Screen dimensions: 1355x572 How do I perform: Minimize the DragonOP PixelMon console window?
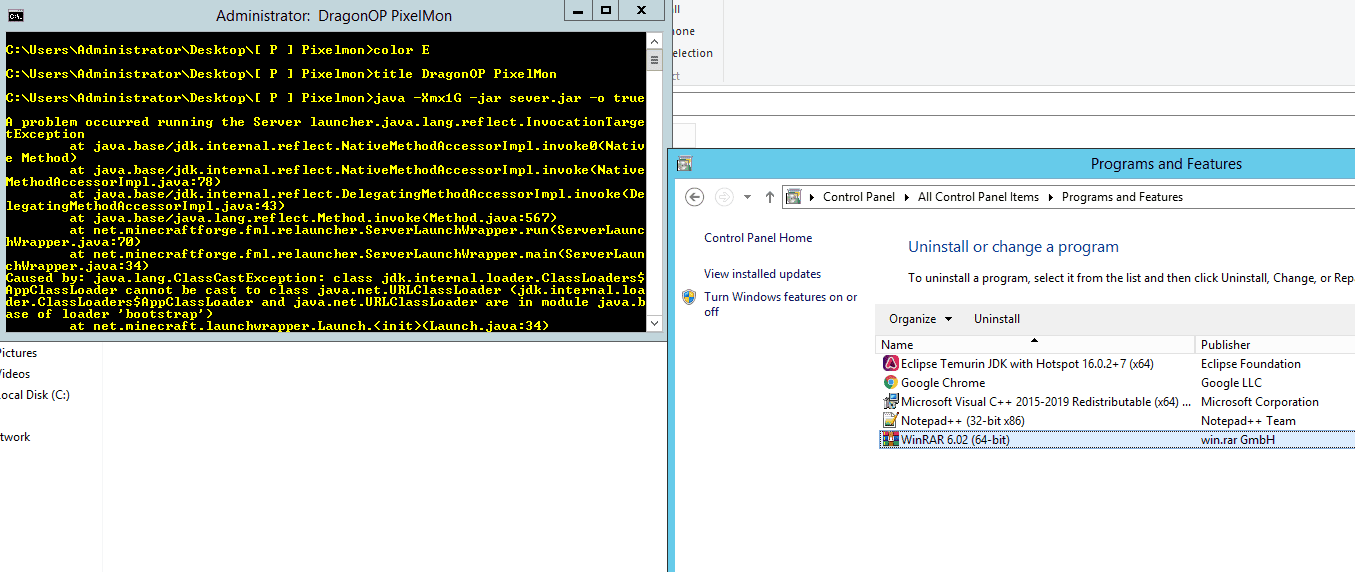pos(578,11)
